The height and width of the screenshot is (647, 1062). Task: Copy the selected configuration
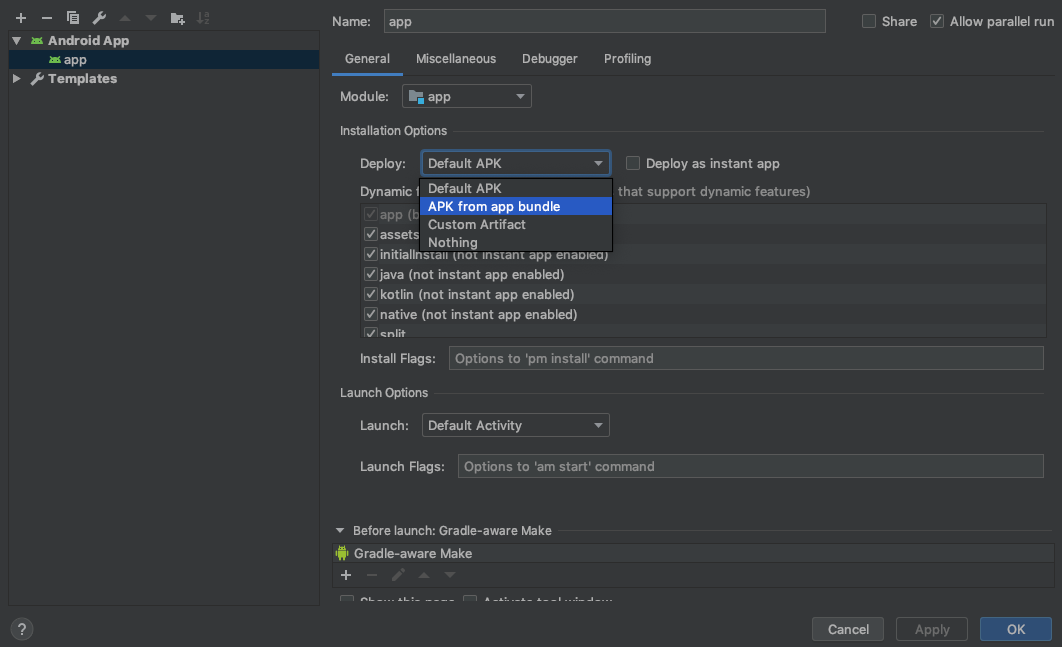(72, 18)
